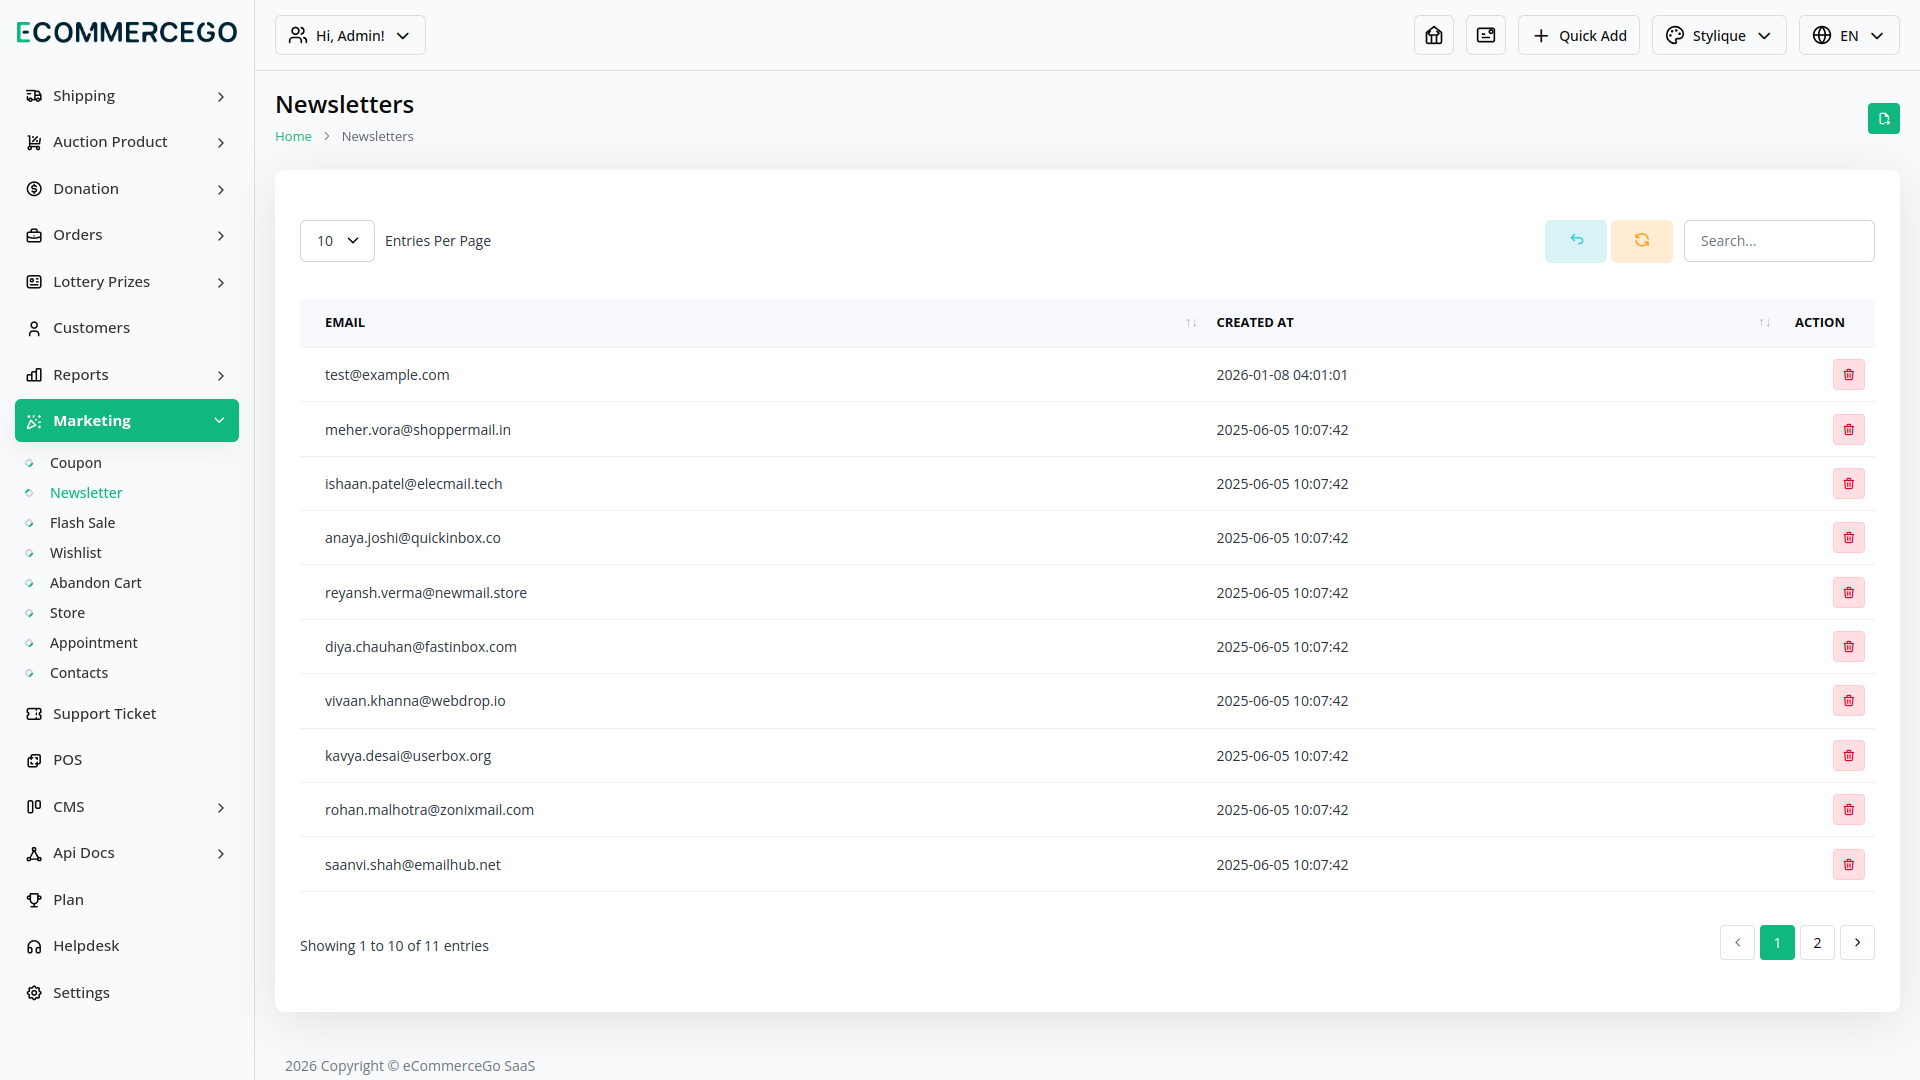
Task: Click the Quick Add button
Action: click(1579, 35)
